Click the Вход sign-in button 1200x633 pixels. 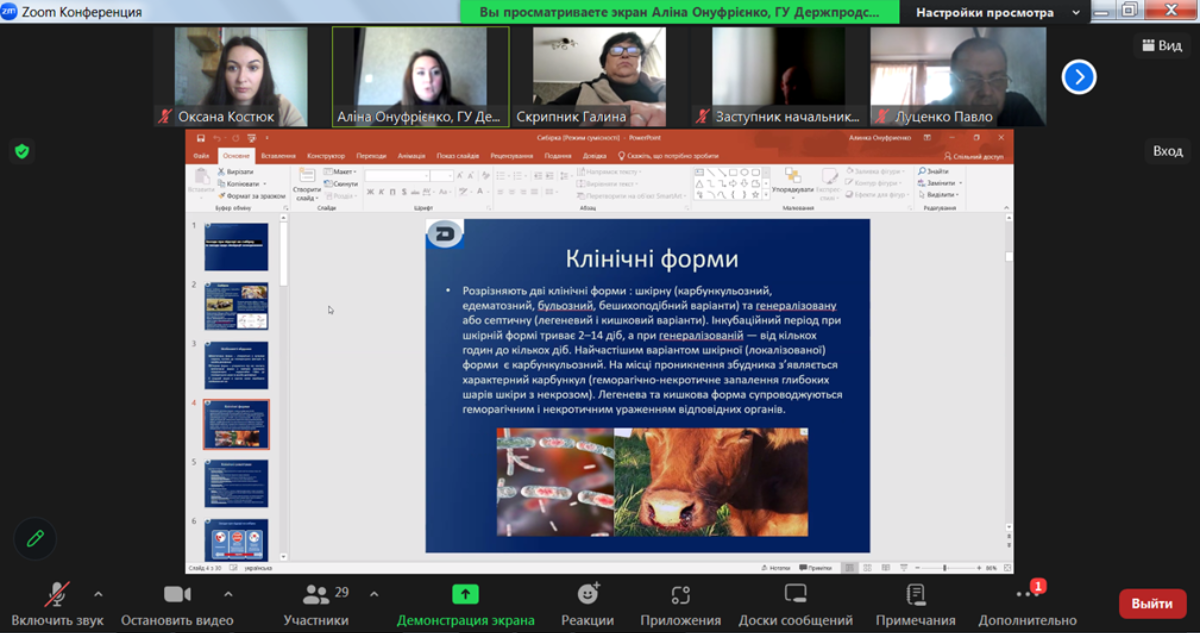(1167, 151)
